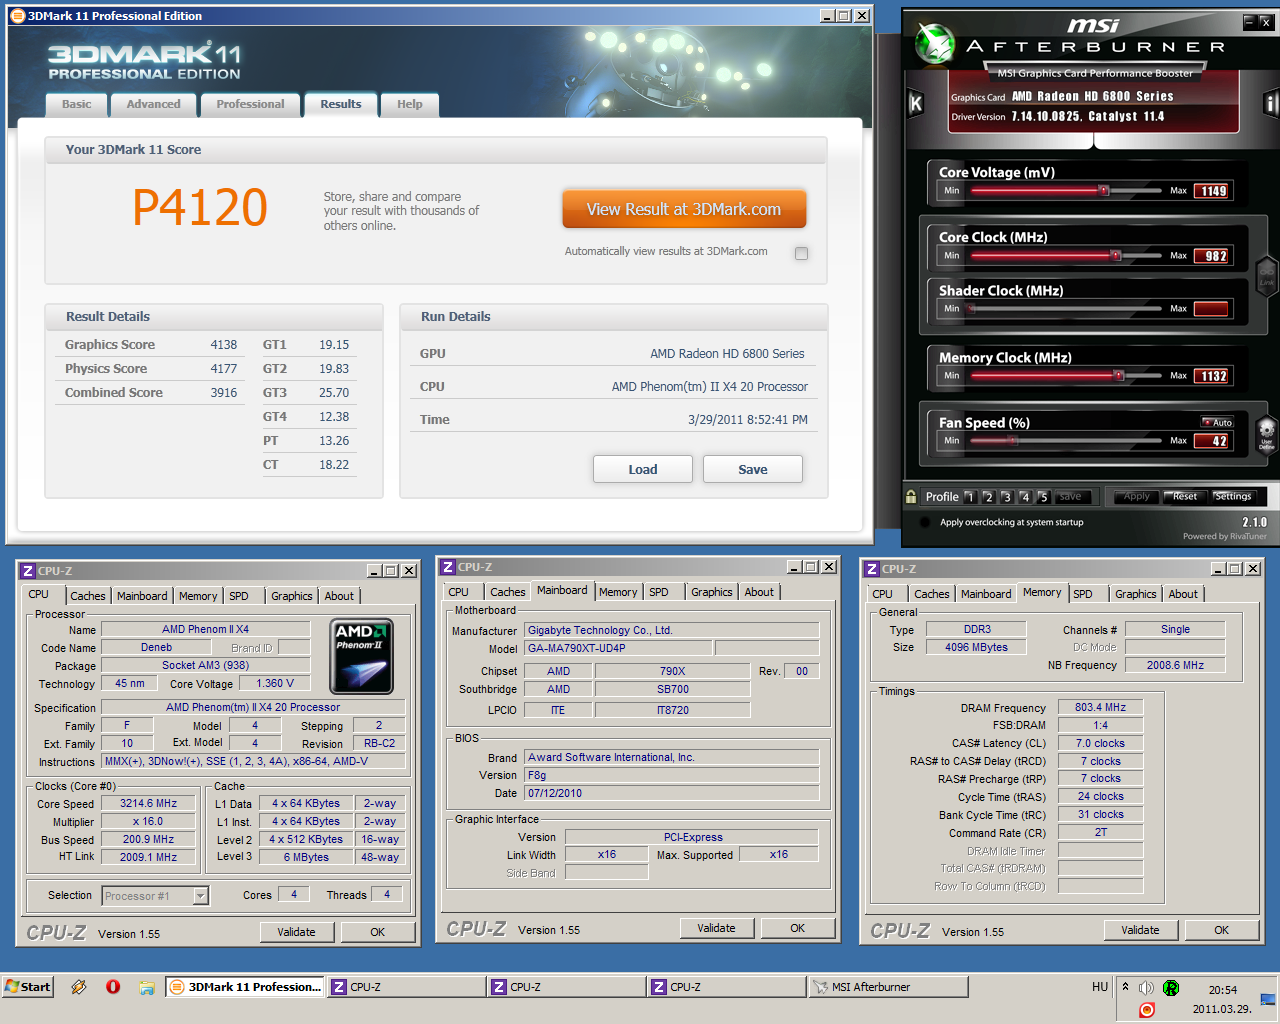Image resolution: width=1280 pixels, height=1024 pixels.
Task: Click the fan User Define gear icon
Action: tap(1266, 436)
